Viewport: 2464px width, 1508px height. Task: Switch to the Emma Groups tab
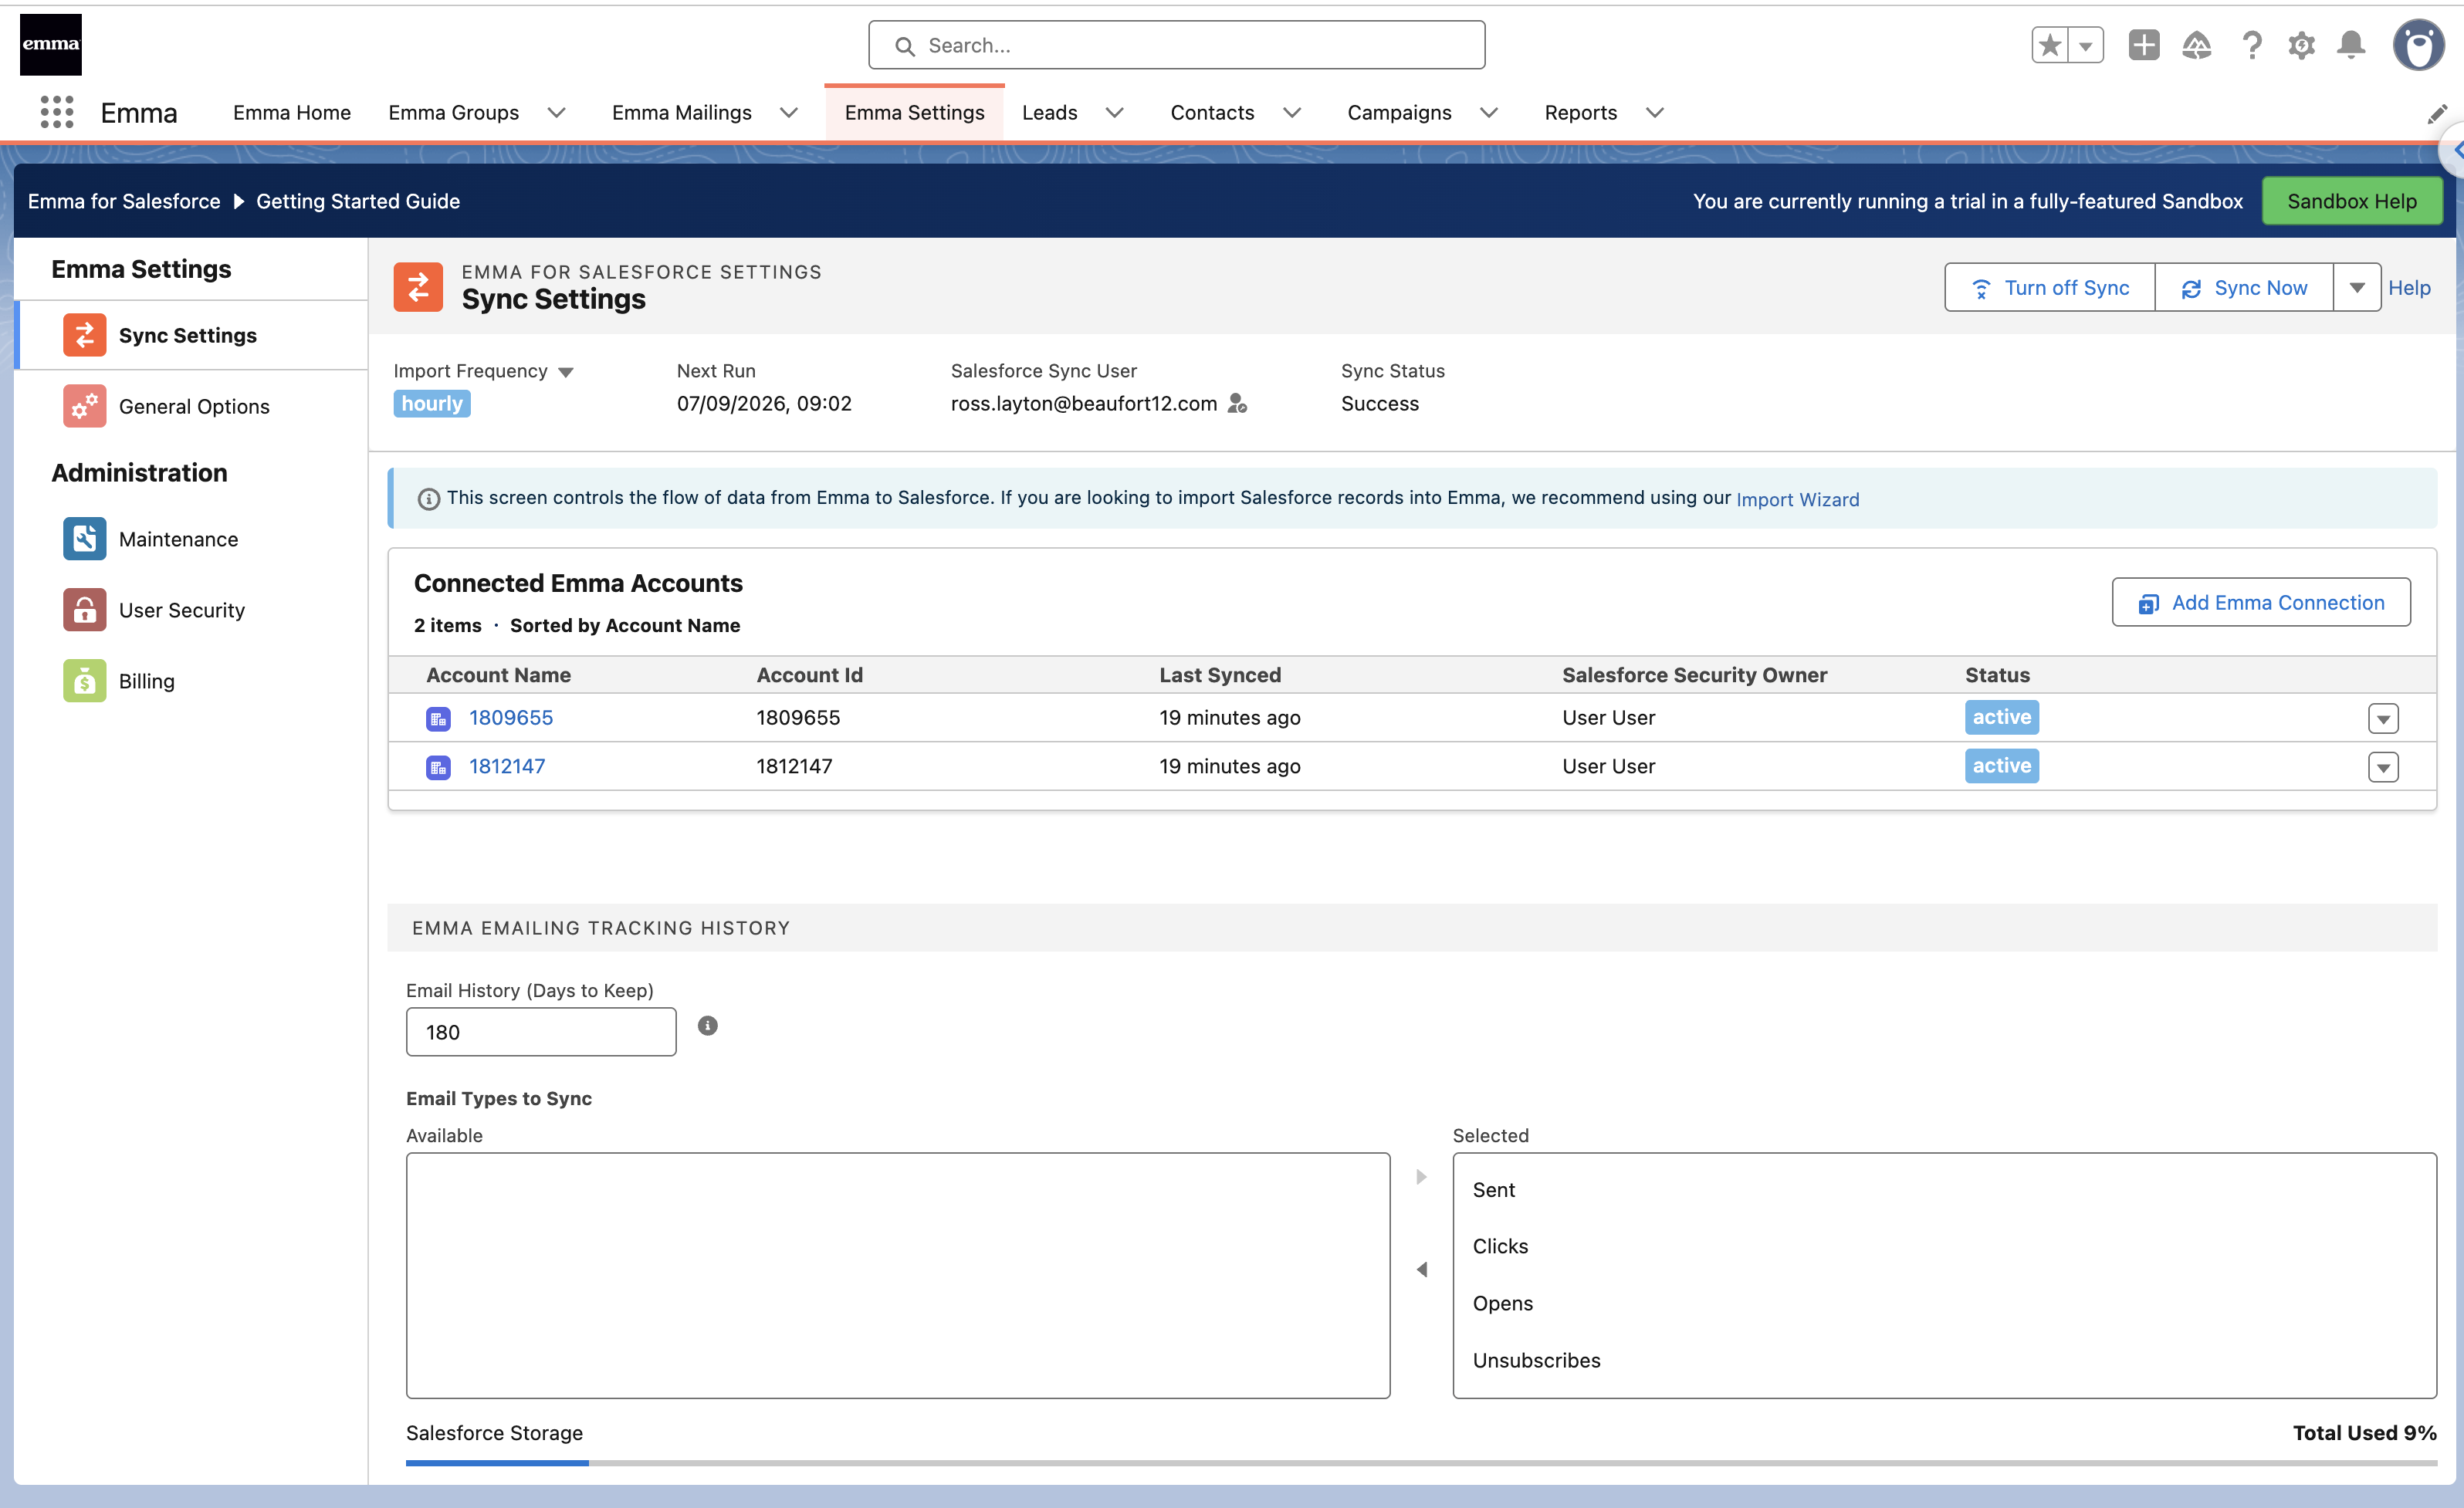click(454, 112)
